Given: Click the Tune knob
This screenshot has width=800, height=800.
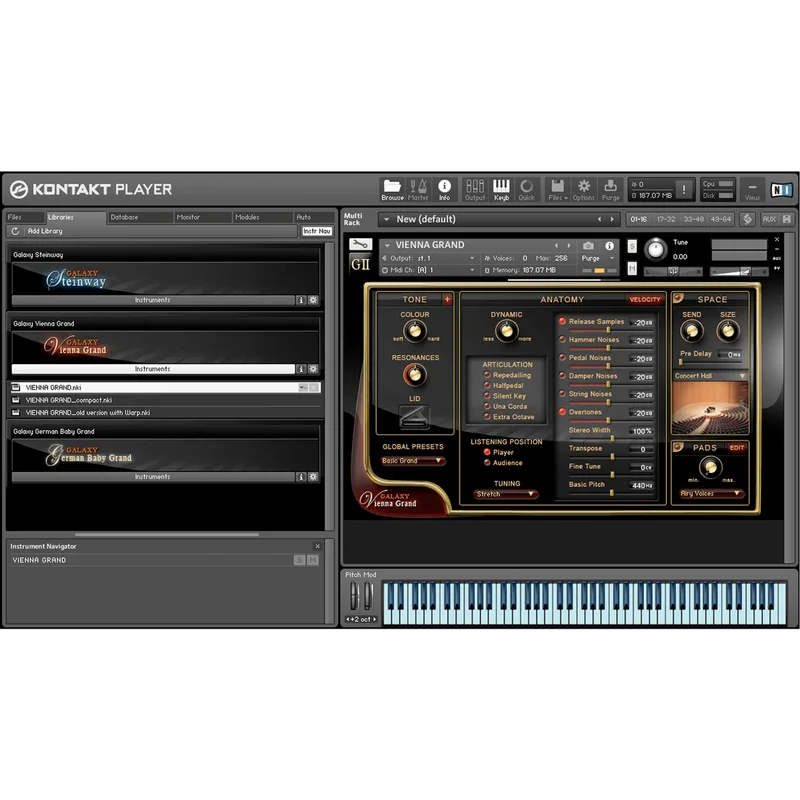Looking at the screenshot, I should tap(656, 249).
